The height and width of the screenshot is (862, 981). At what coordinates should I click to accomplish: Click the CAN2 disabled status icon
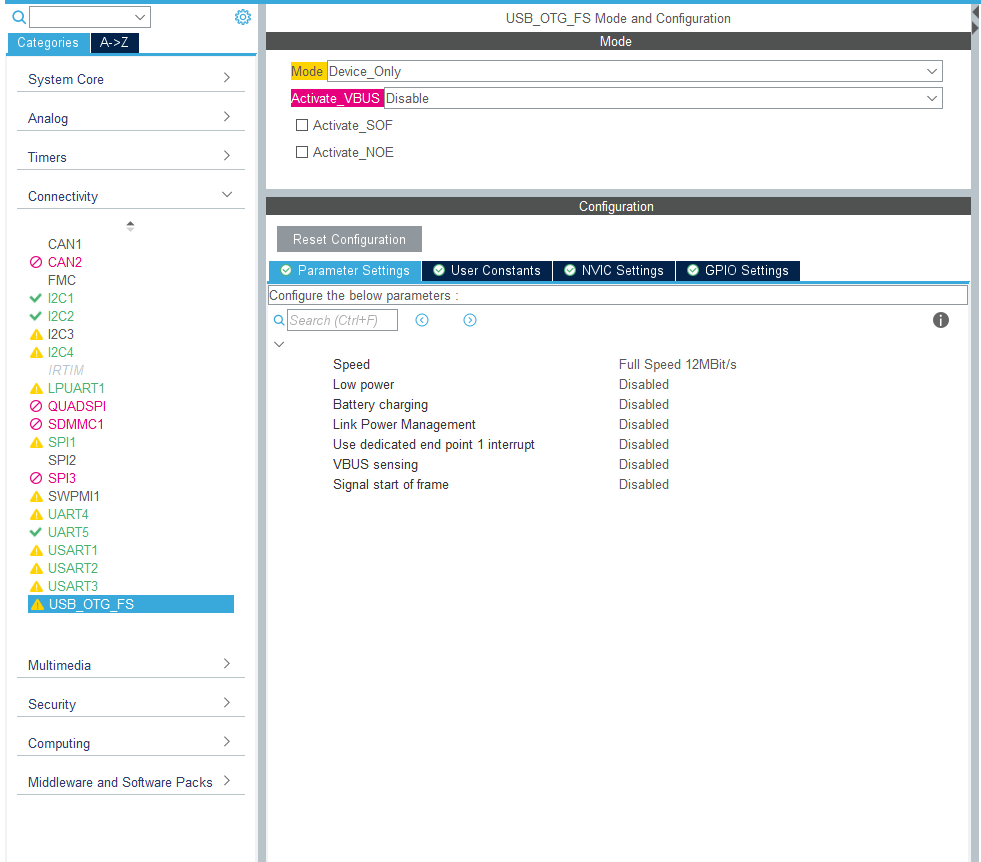(x=36, y=262)
